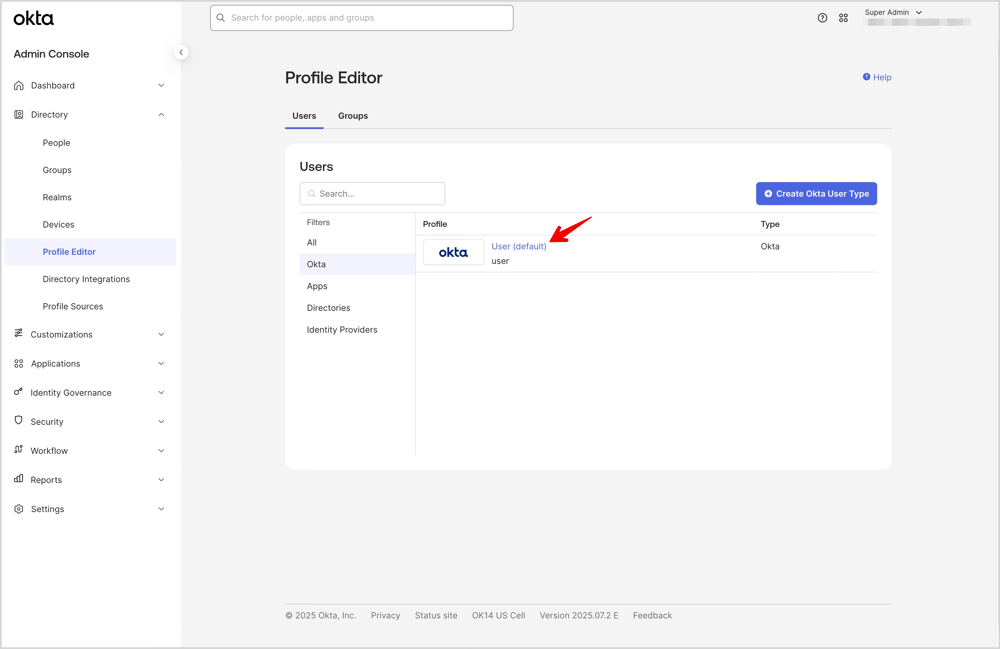Click the Profile column header

[x=435, y=224]
